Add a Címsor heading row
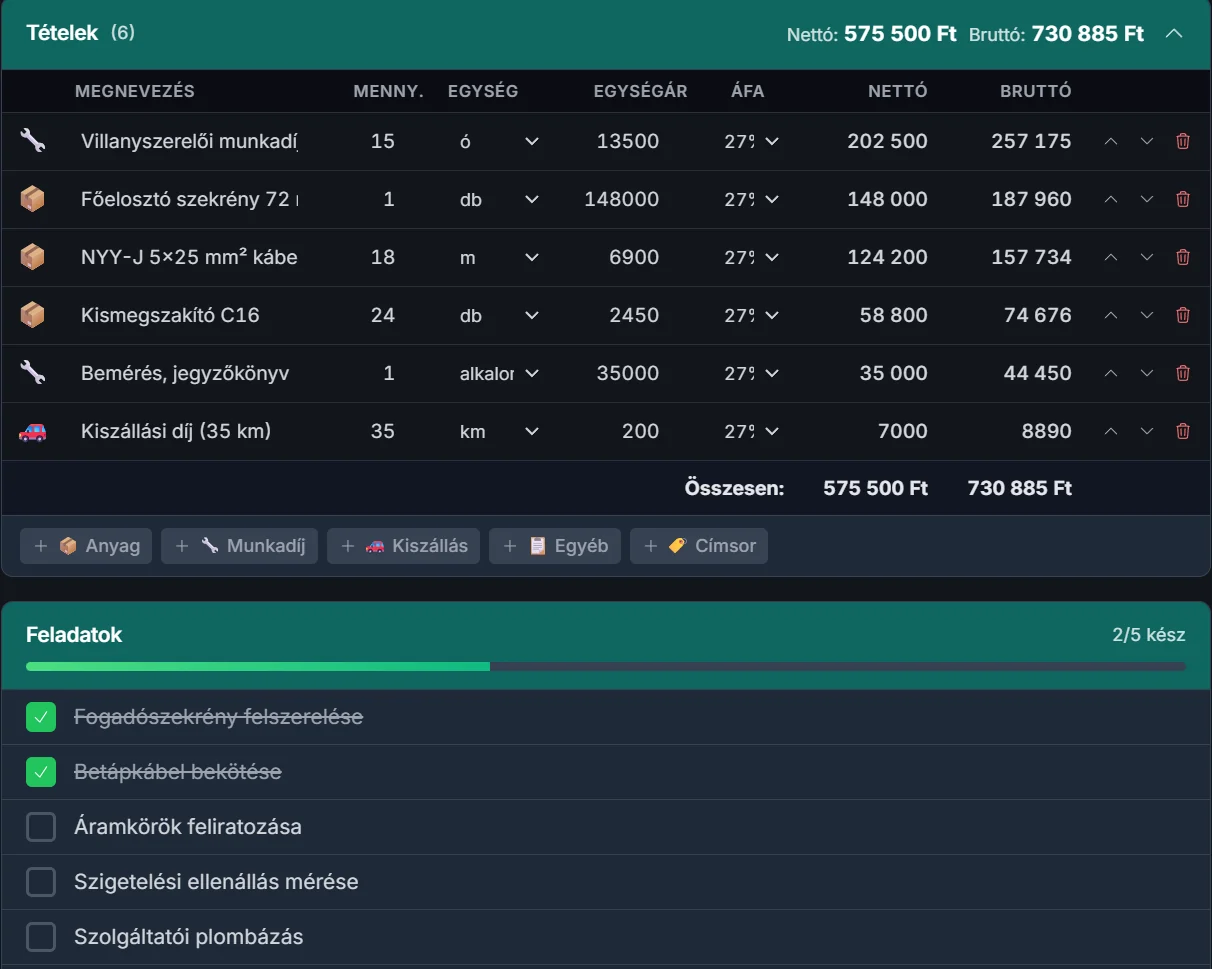Screen dimensions: 1212x969 coord(699,546)
